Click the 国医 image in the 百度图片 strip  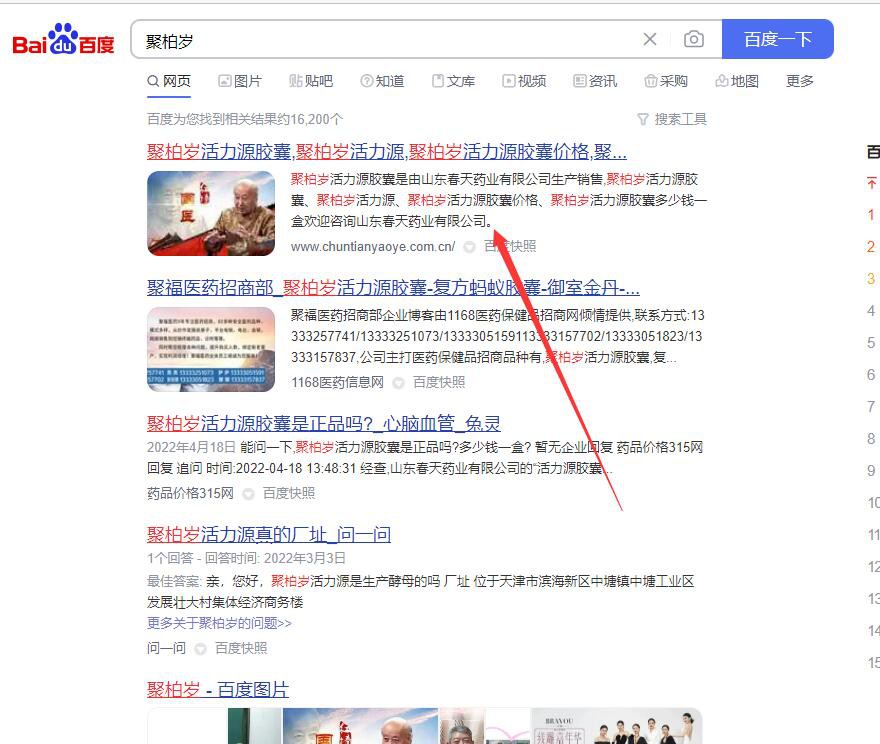coord(360,726)
